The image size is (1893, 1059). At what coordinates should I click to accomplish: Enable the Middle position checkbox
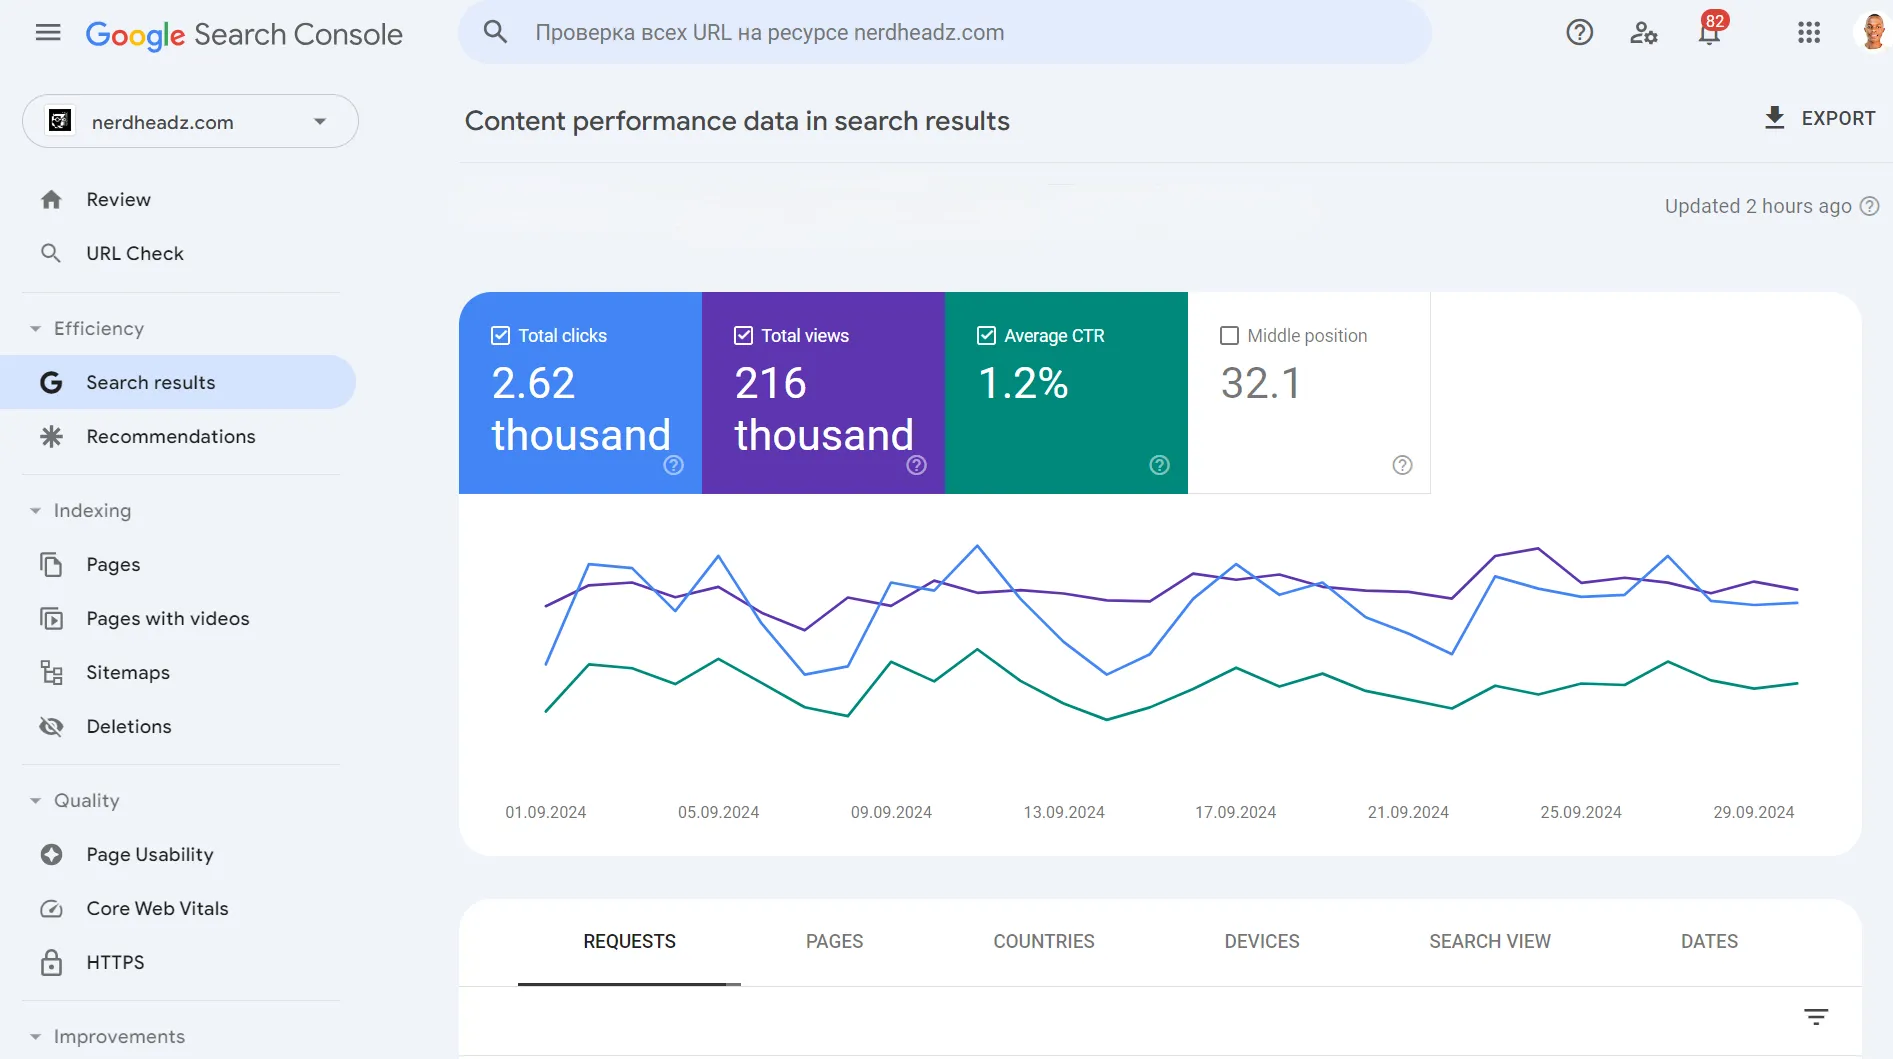(x=1230, y=336)
